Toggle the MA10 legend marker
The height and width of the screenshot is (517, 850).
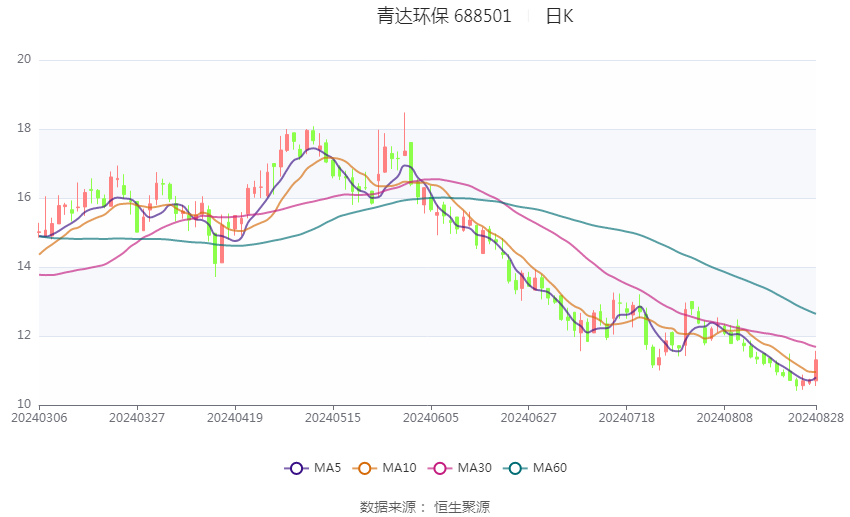tap(364, 468)
